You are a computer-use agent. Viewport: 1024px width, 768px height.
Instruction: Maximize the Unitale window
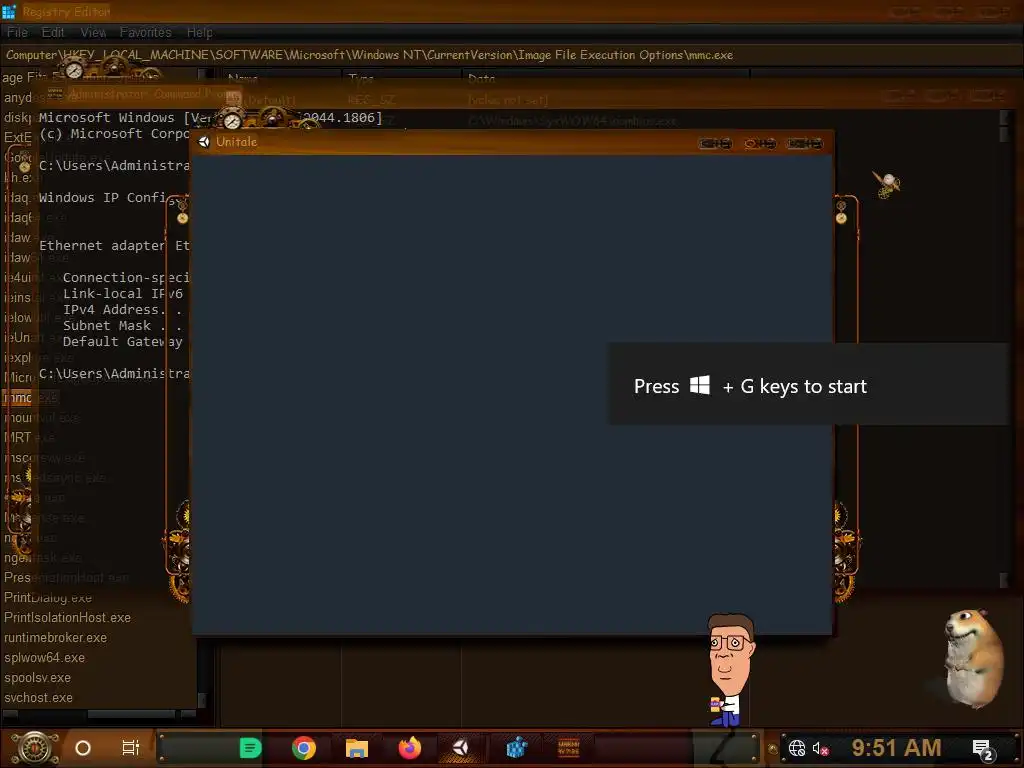760,144
